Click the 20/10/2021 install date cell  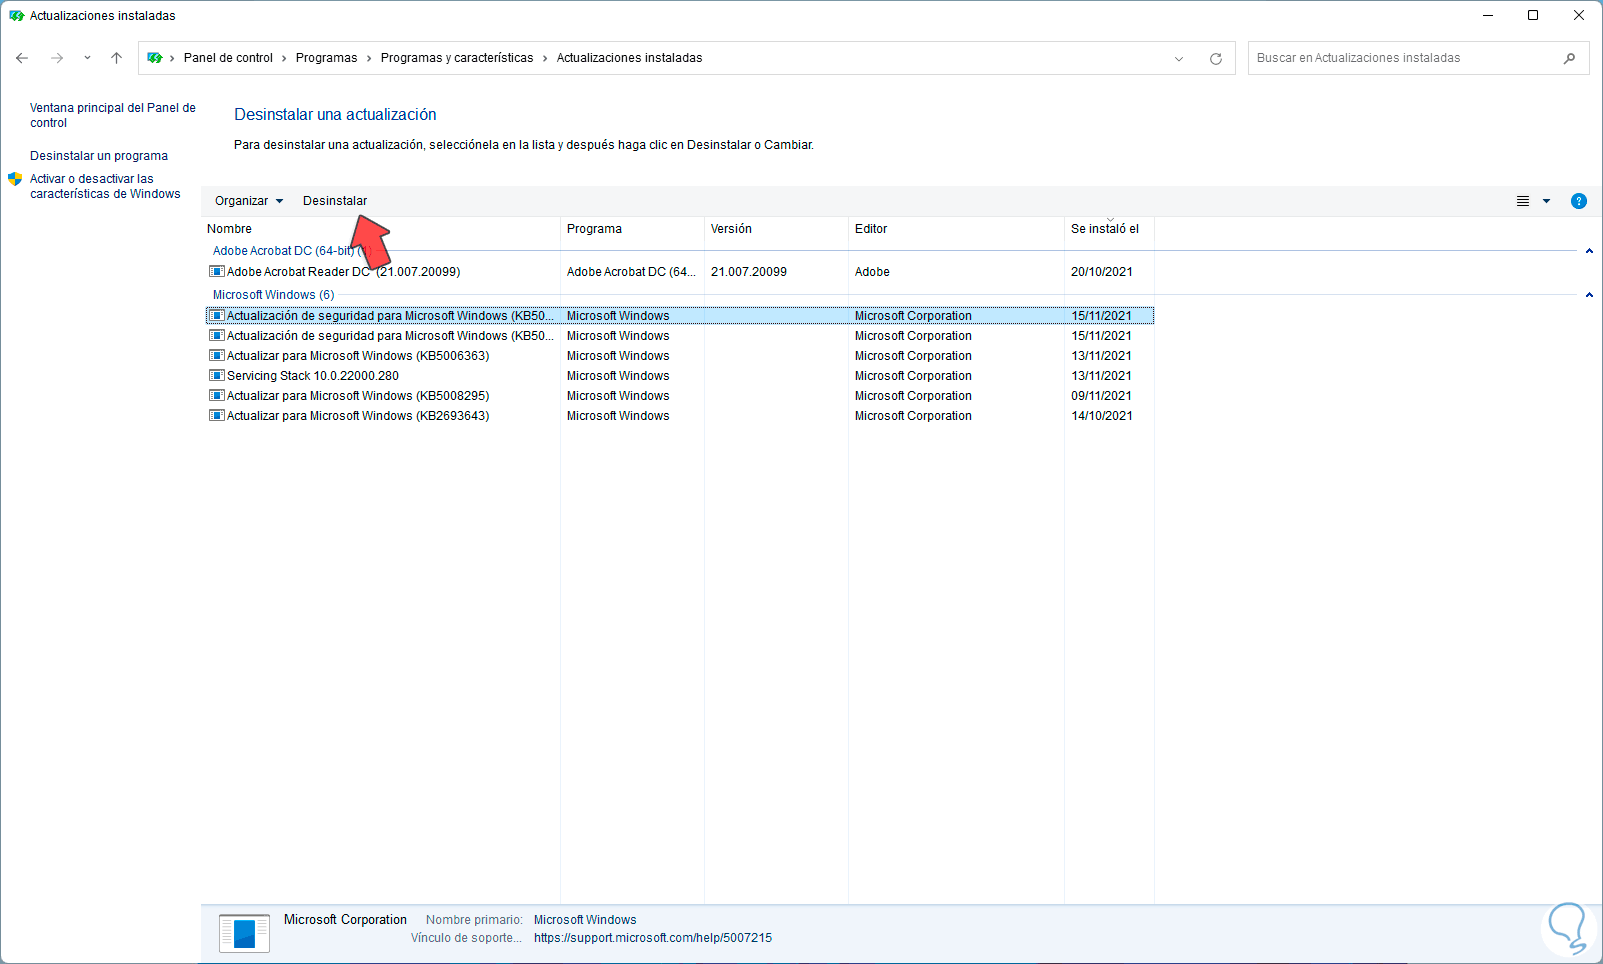tap(1102, 272)
